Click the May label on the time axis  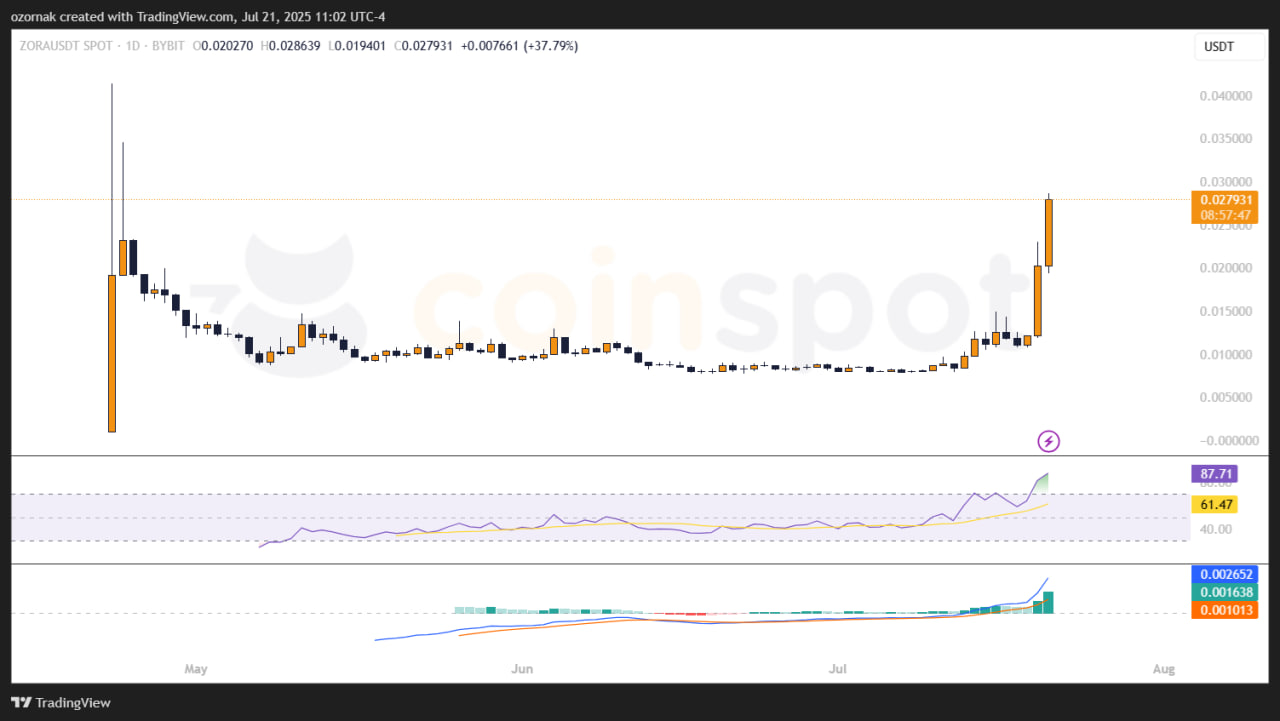click(x=196, y=668)
